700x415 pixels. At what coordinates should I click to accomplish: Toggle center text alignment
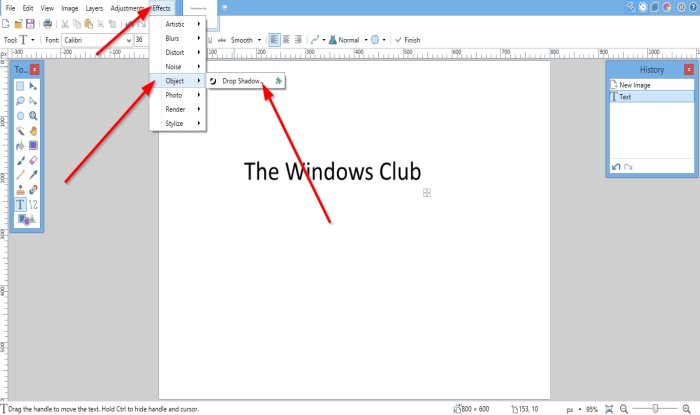point(286,40)
